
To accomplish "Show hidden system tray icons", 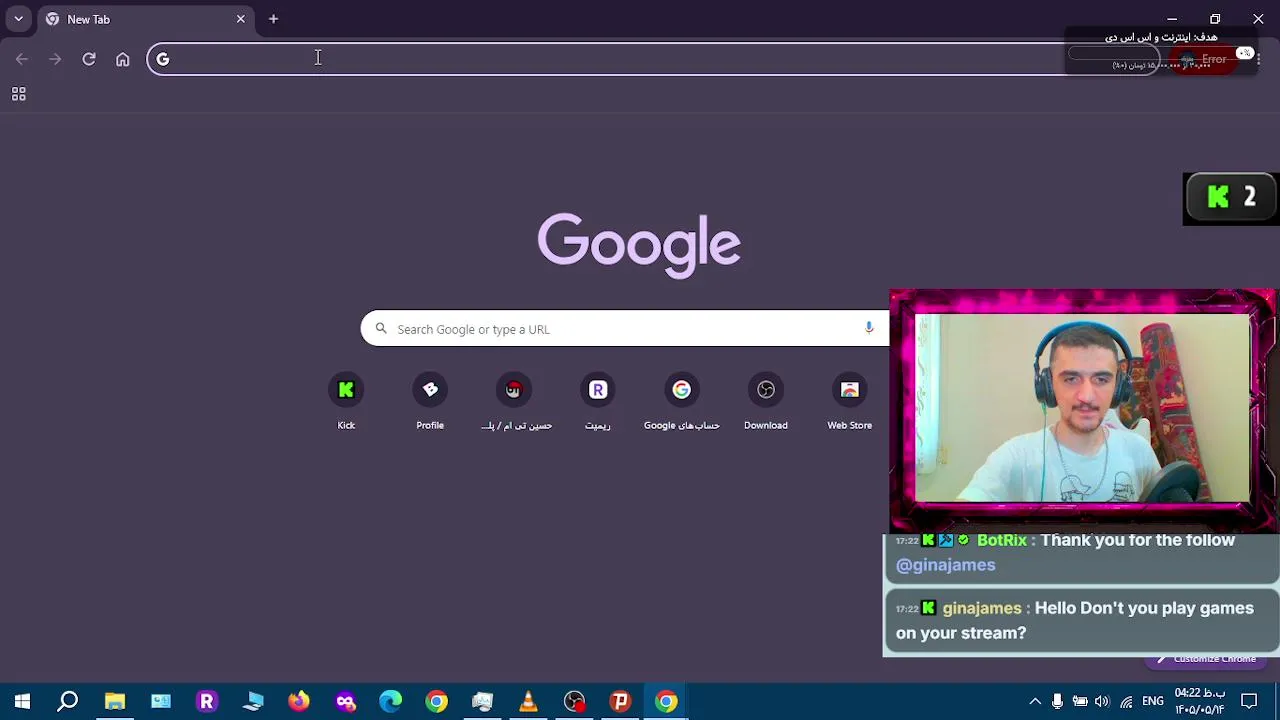I will click(1035, 701).
